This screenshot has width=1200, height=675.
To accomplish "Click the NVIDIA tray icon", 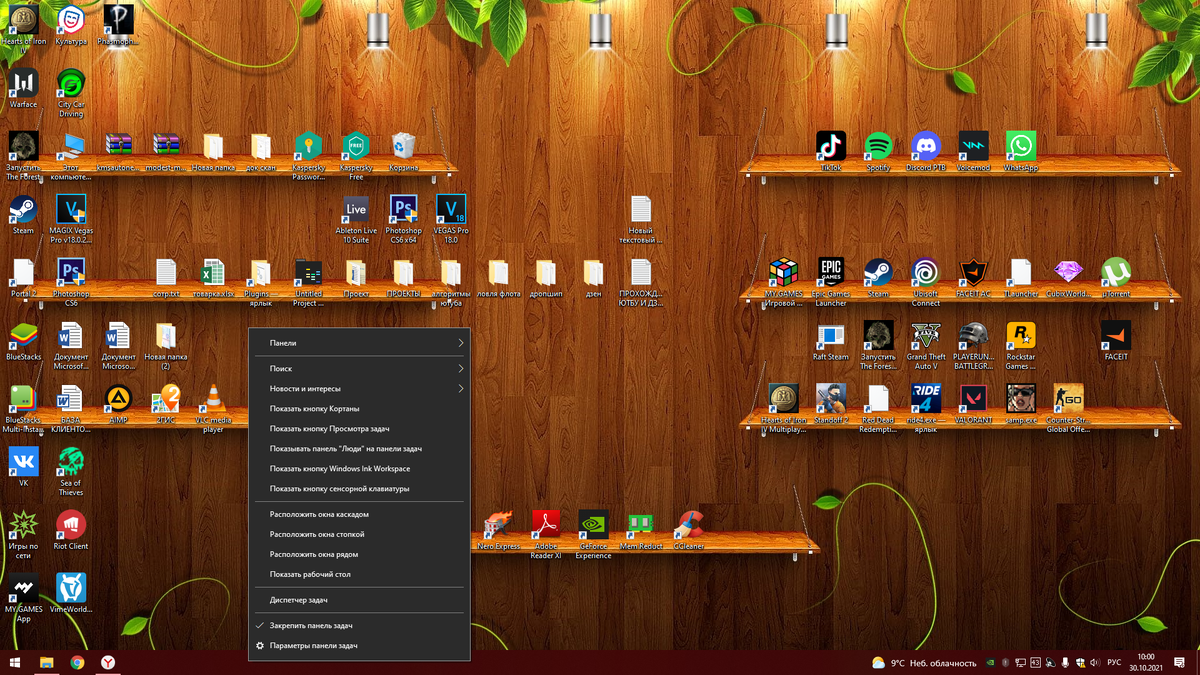I will click(990, 662).
